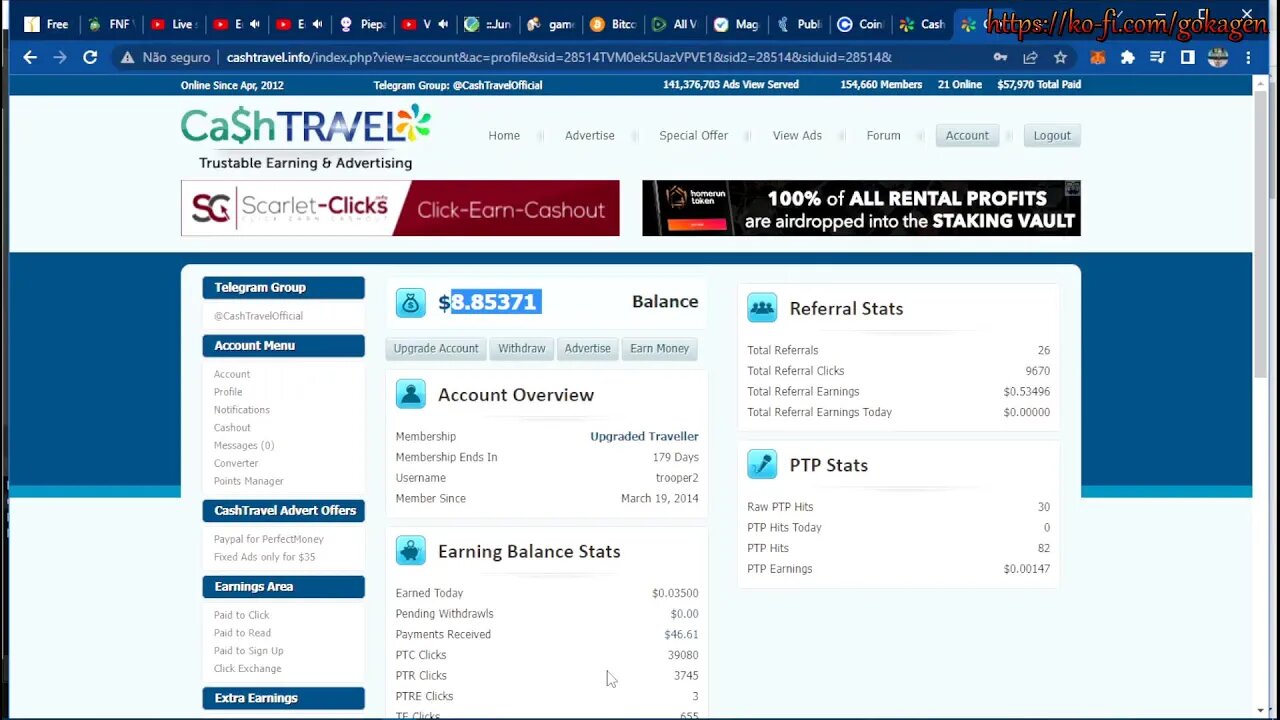Switch to the game tab

[549, 24]
